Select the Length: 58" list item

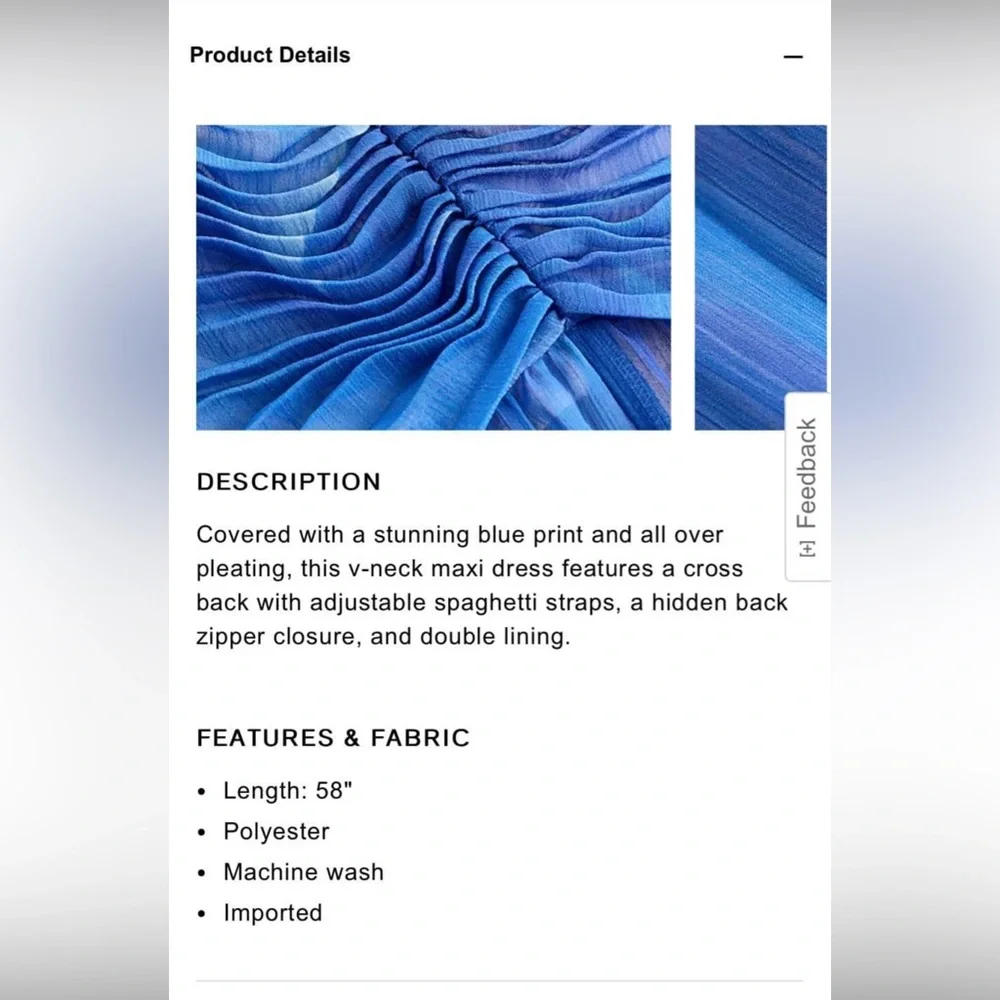coord(288,791)
